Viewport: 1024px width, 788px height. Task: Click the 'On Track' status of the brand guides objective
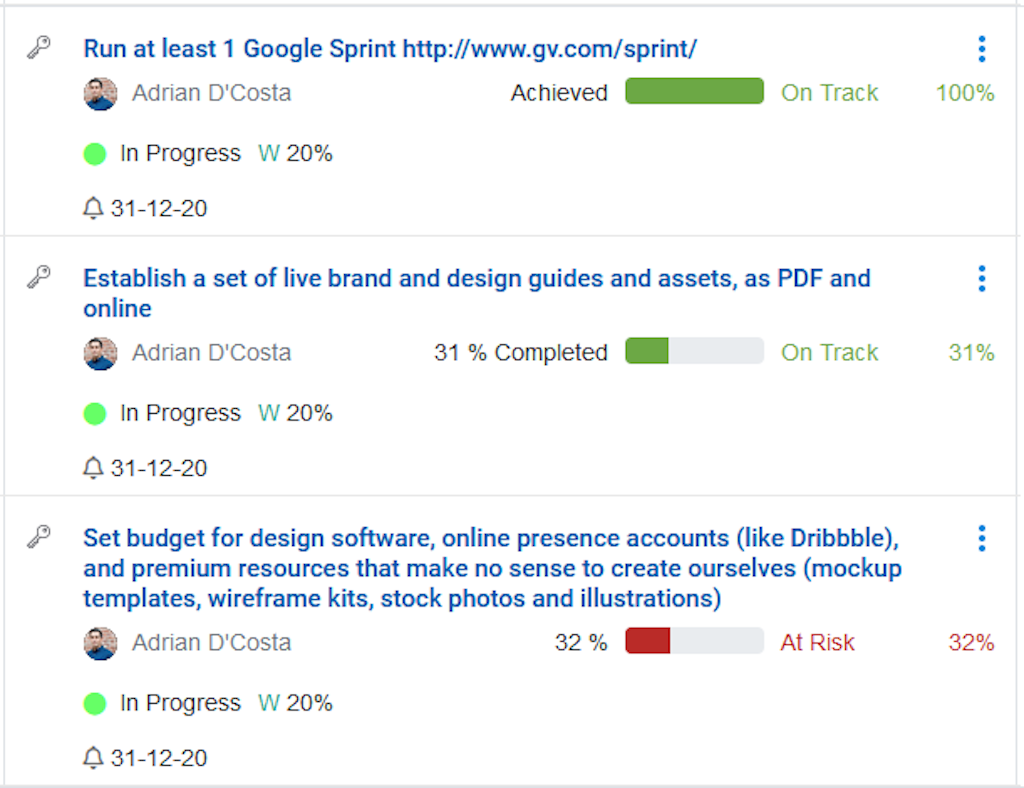pyautogui.click(x=829, y=352)
